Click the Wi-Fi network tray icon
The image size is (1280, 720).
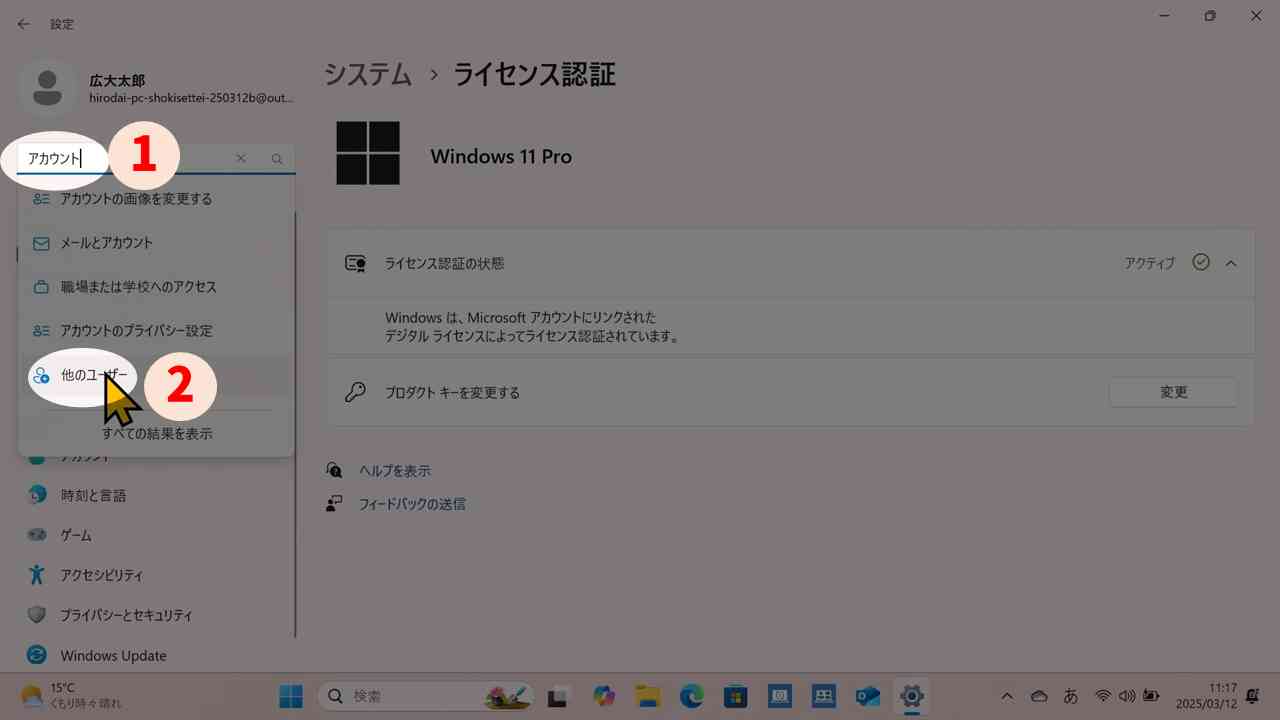point(1103,696)
